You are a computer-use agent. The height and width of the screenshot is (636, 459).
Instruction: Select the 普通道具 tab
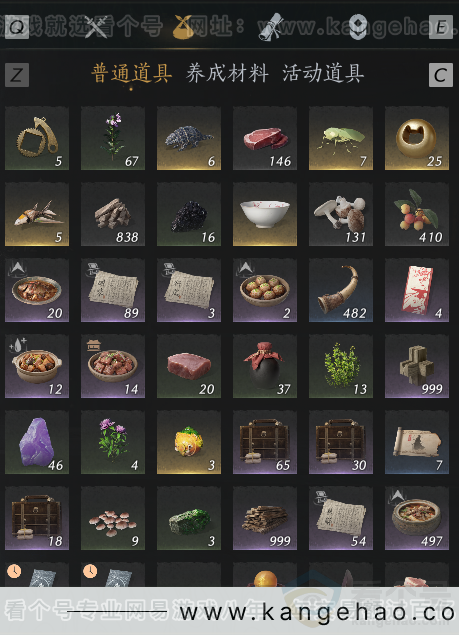coord(132,74)
